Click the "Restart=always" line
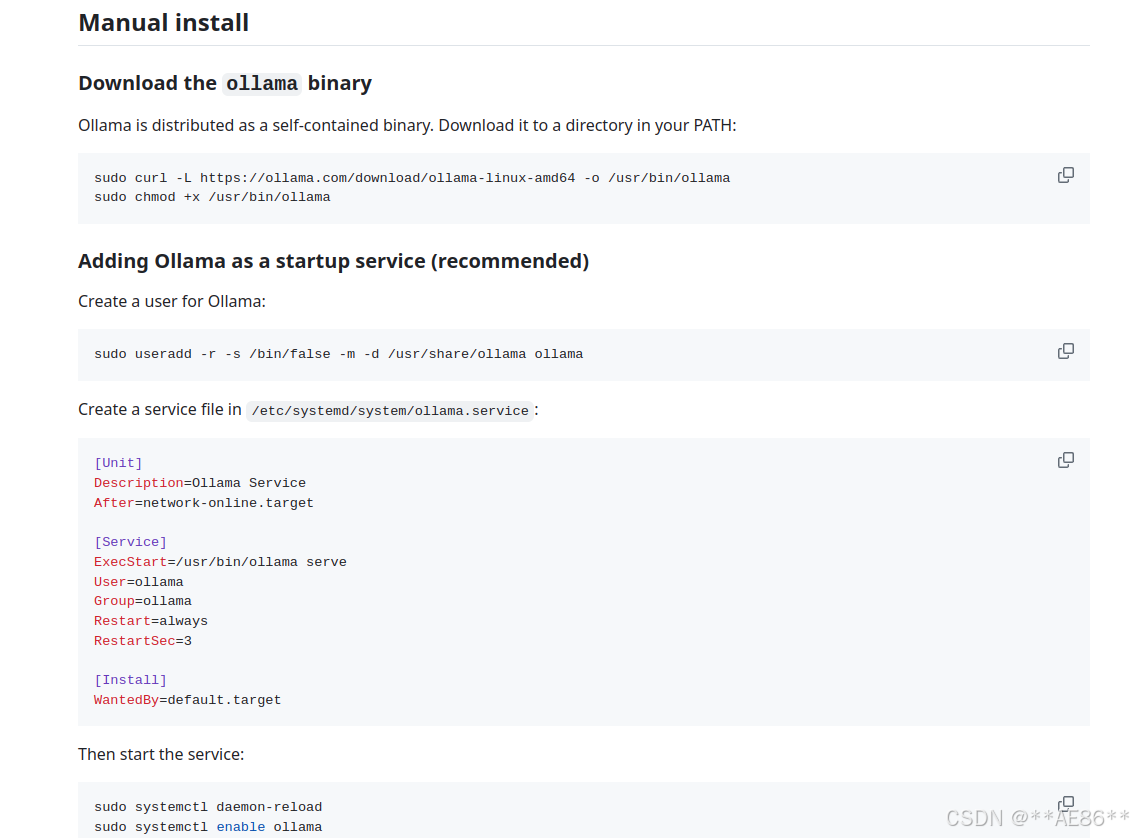The height and width of the screenshot is (838, 1134). click(150, 621)
